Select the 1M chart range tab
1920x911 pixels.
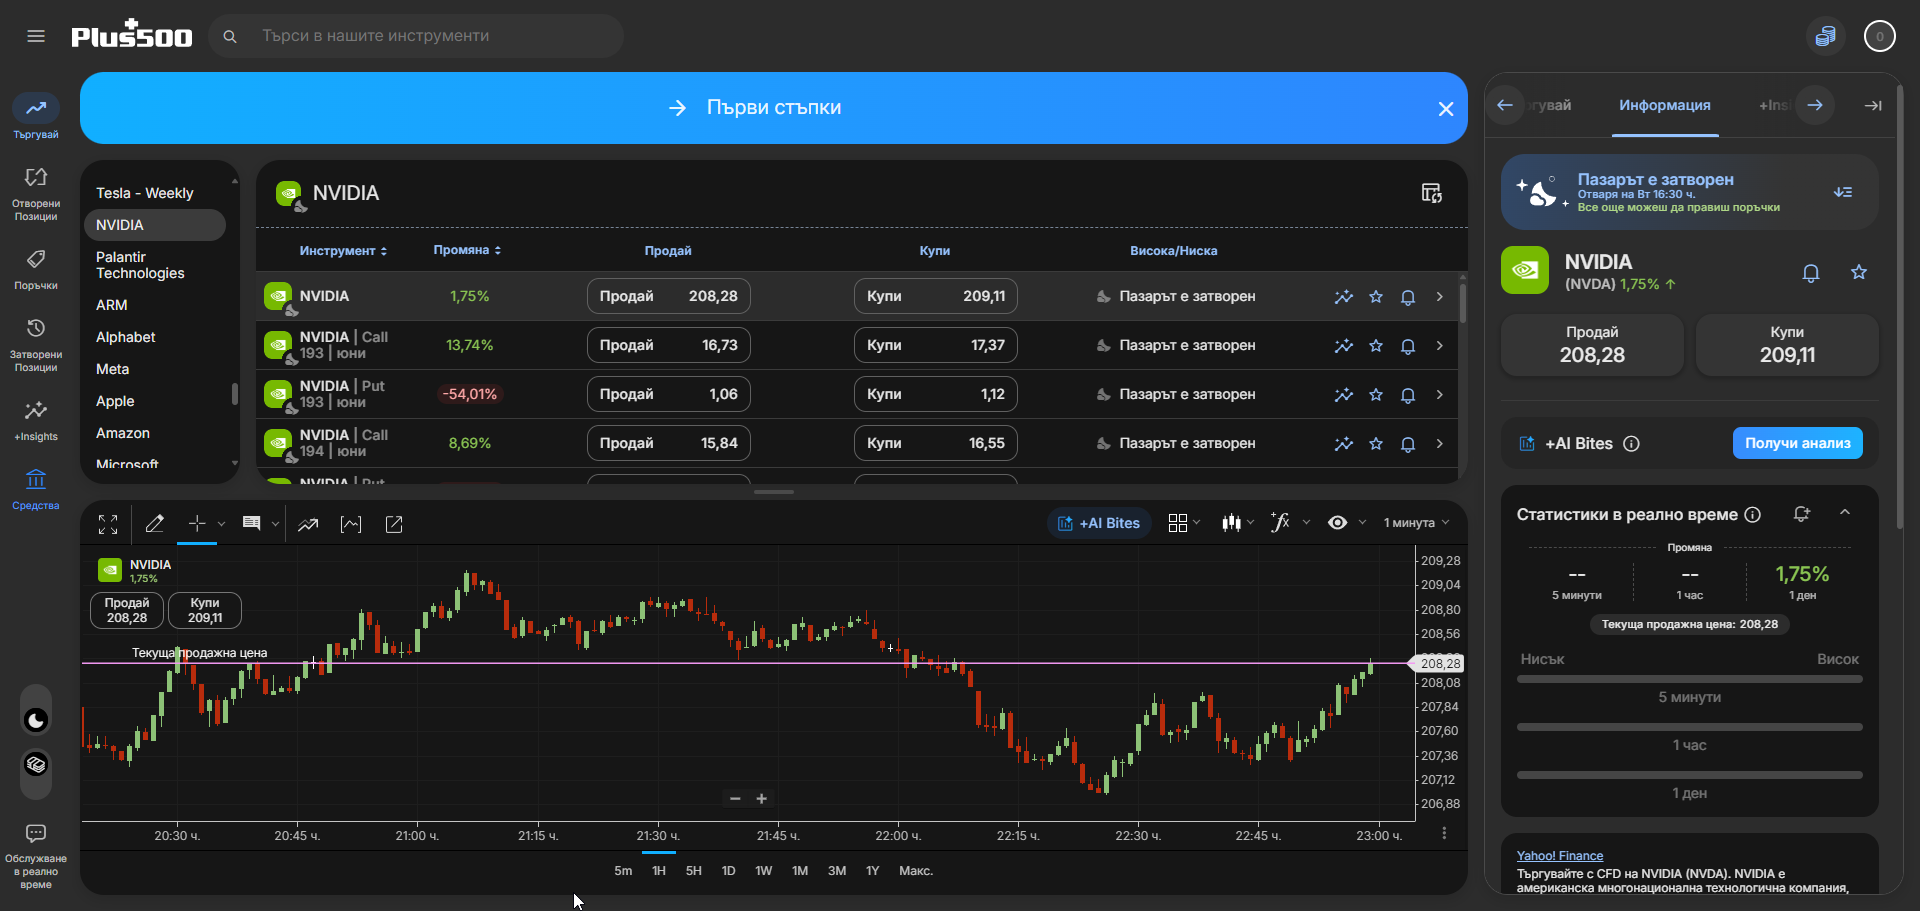[x=800, y=871]
